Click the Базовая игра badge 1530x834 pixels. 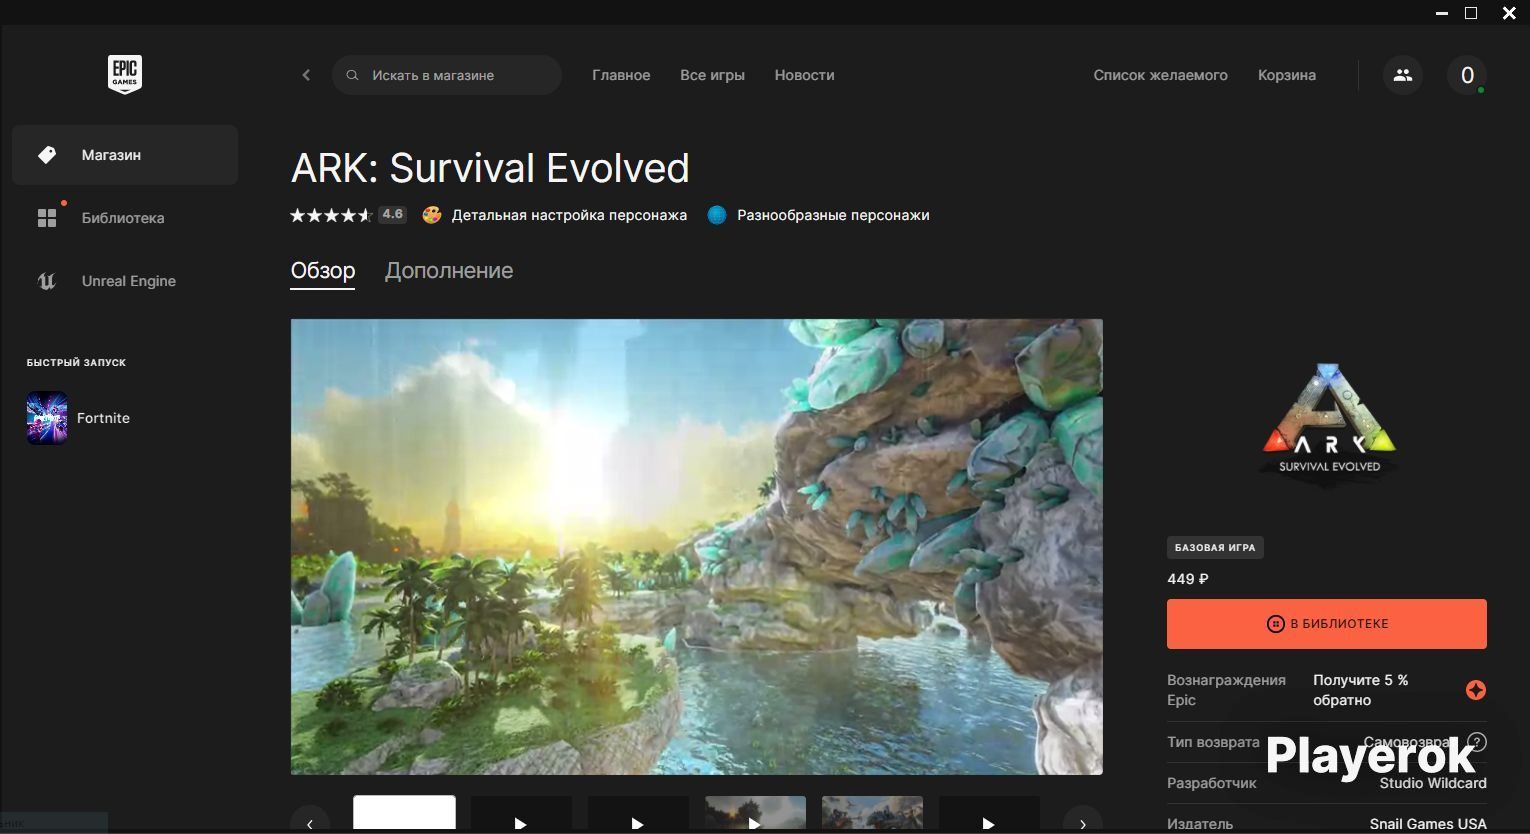click(x=1215, y=548)
